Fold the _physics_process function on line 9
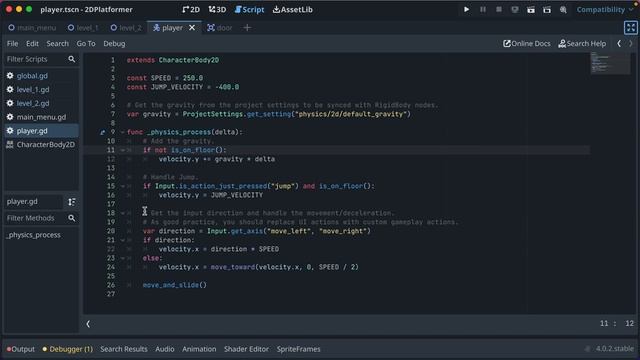Viewport: 640px width, 360px height. [122, 132]
